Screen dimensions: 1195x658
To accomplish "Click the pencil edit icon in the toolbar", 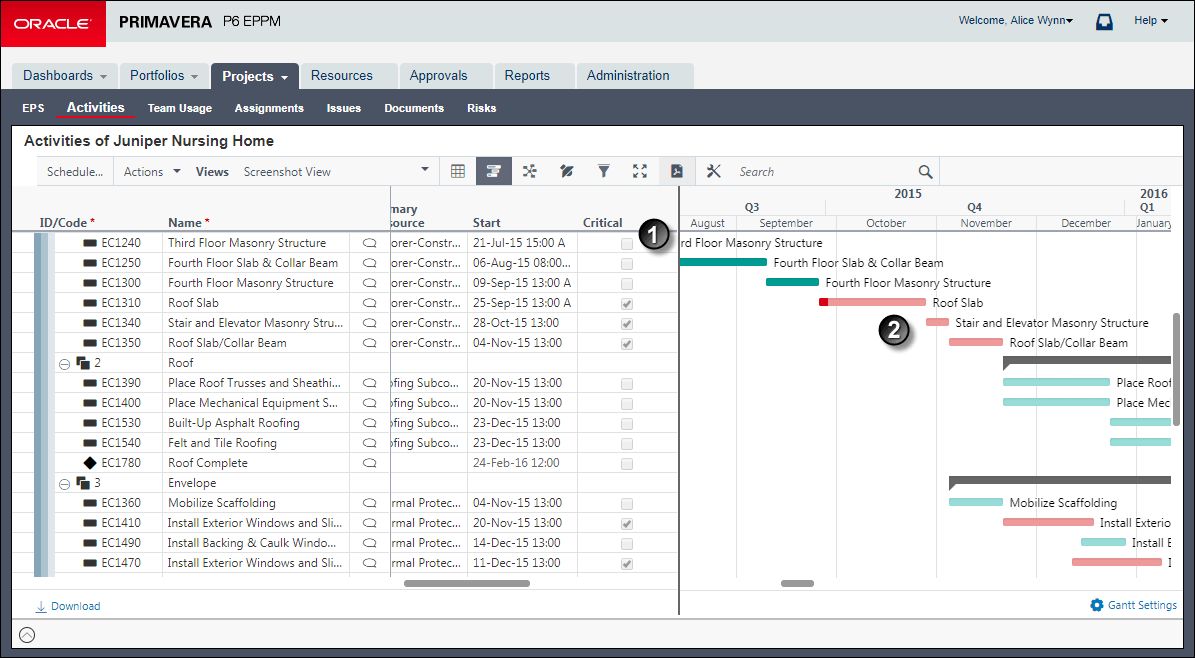I will tap(566, 172).
